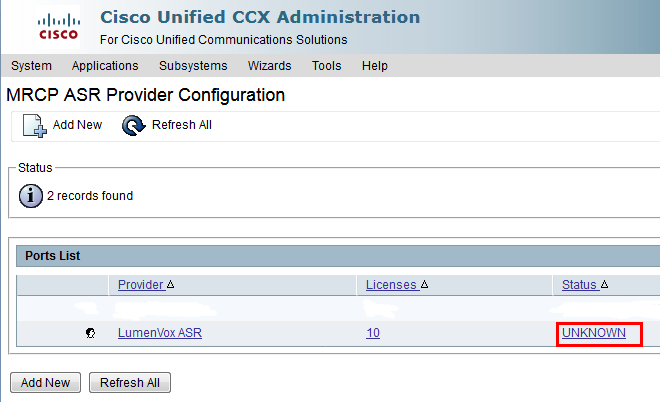Click the bottom Add New button
660x402 pixels.
45,383
